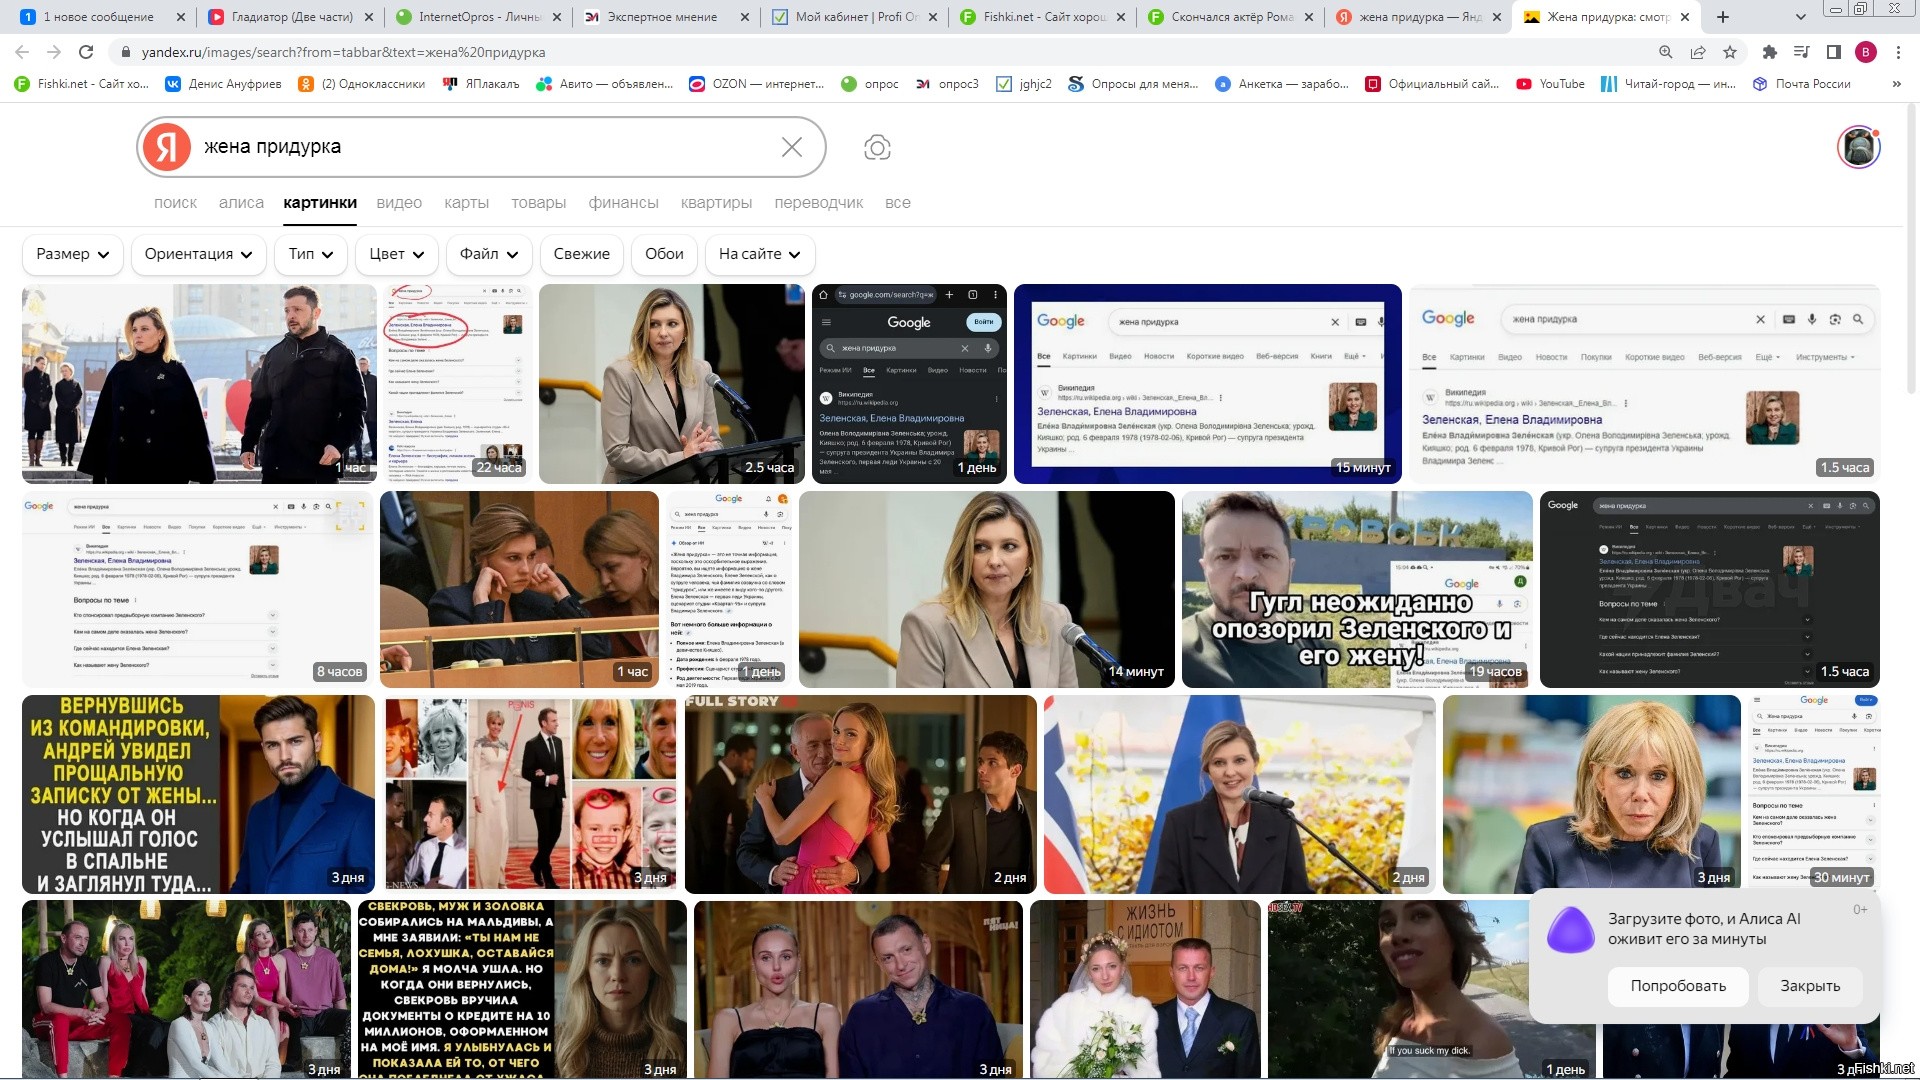Viewport: 1920px width, 1080px height.
Task: Reload the page using the refresh icon
Action: coord(86,52)
